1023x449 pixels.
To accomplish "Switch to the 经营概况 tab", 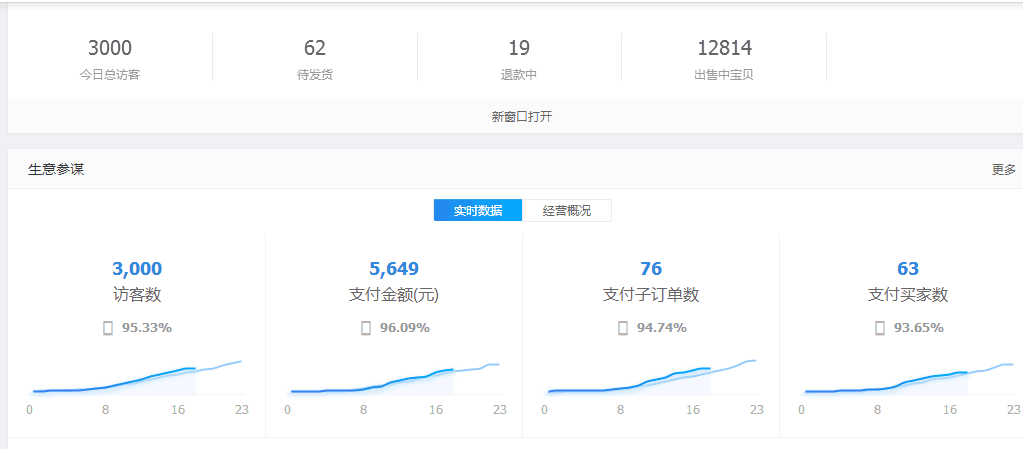I will 566,211.
